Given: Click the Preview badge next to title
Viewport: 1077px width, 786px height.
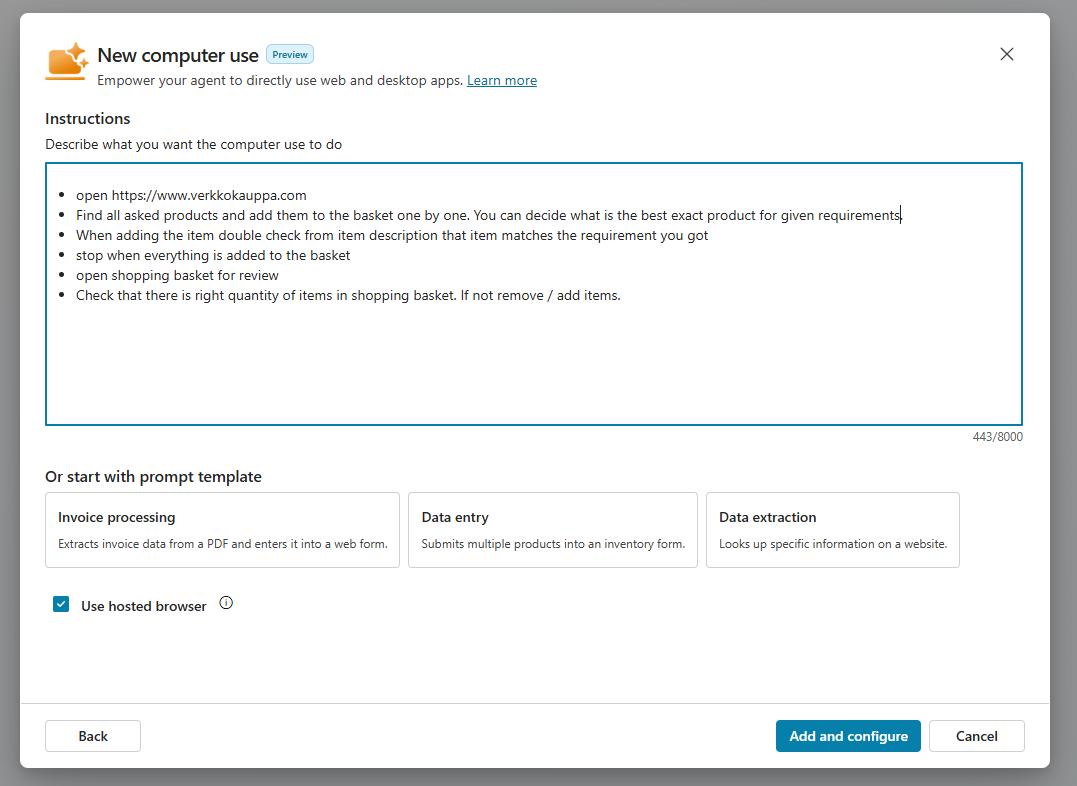Looking at the screenshot, I should pyautogui.click(x=290, y=55).
